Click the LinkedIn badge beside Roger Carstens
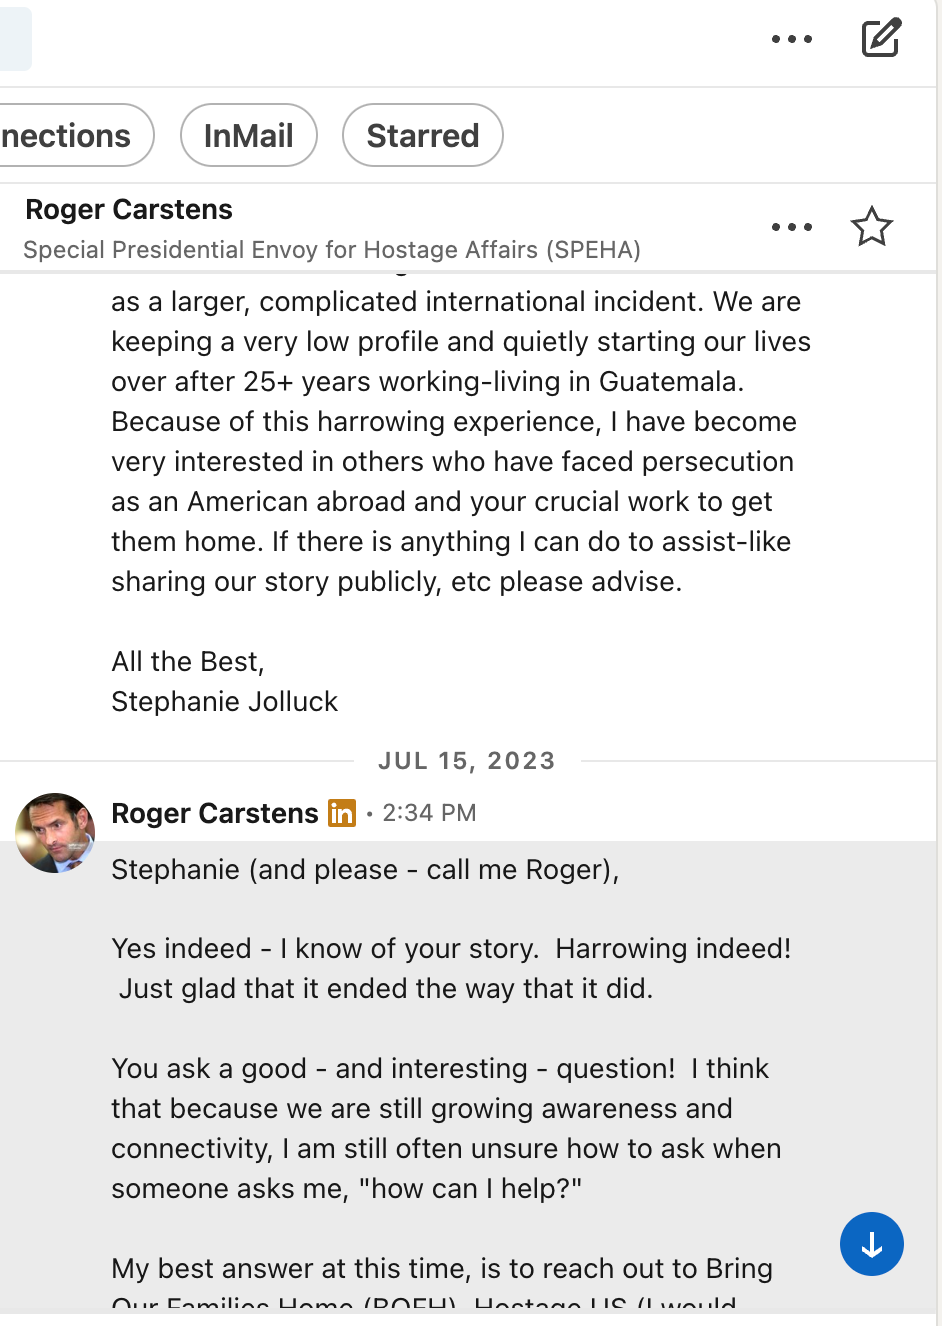 coord(342,813)
